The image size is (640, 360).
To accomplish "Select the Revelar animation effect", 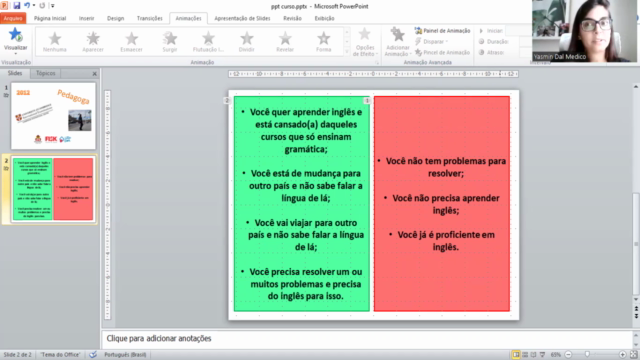I will 285,42.
